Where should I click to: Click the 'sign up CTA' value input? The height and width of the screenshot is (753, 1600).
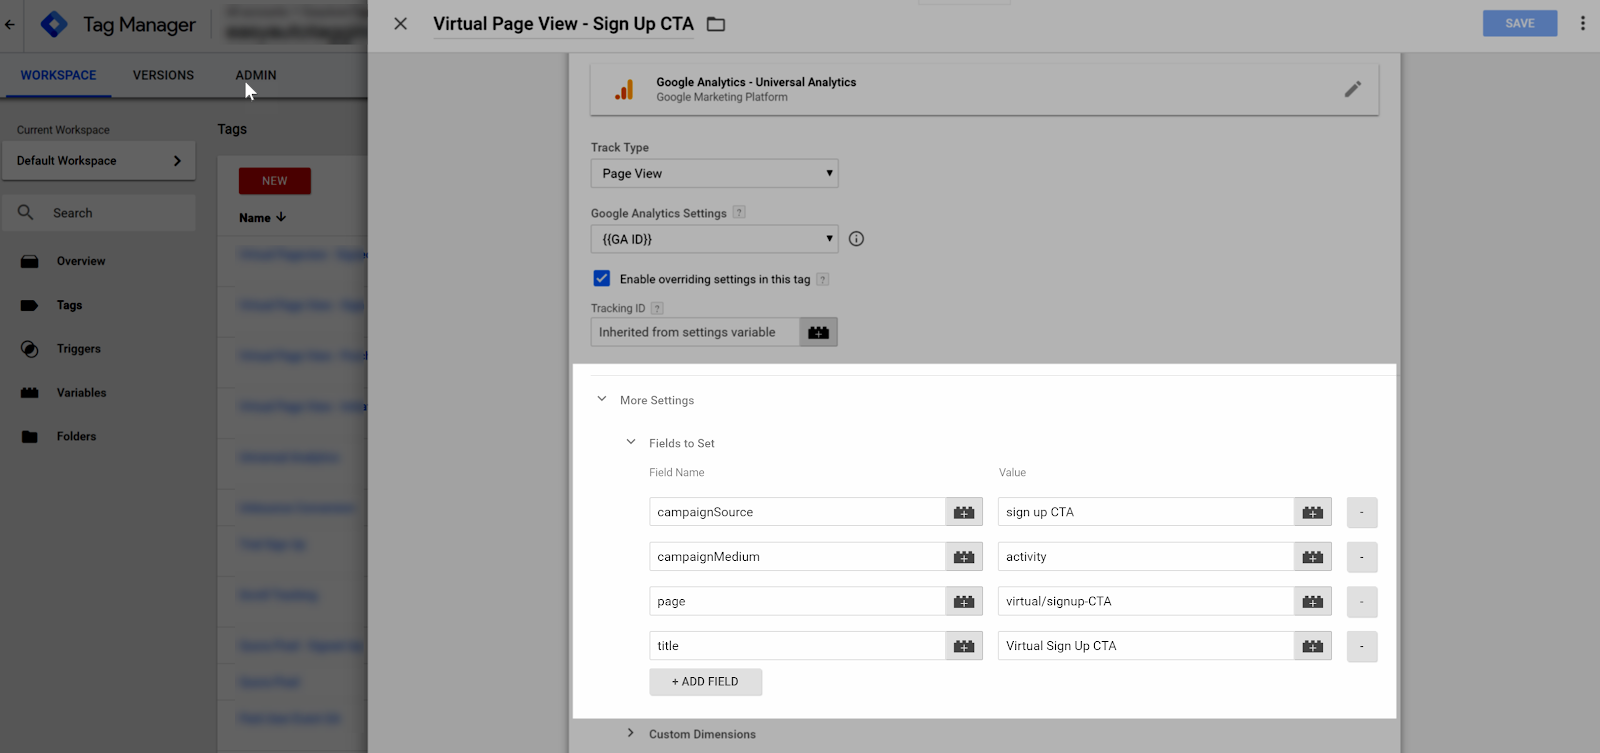1146,512
